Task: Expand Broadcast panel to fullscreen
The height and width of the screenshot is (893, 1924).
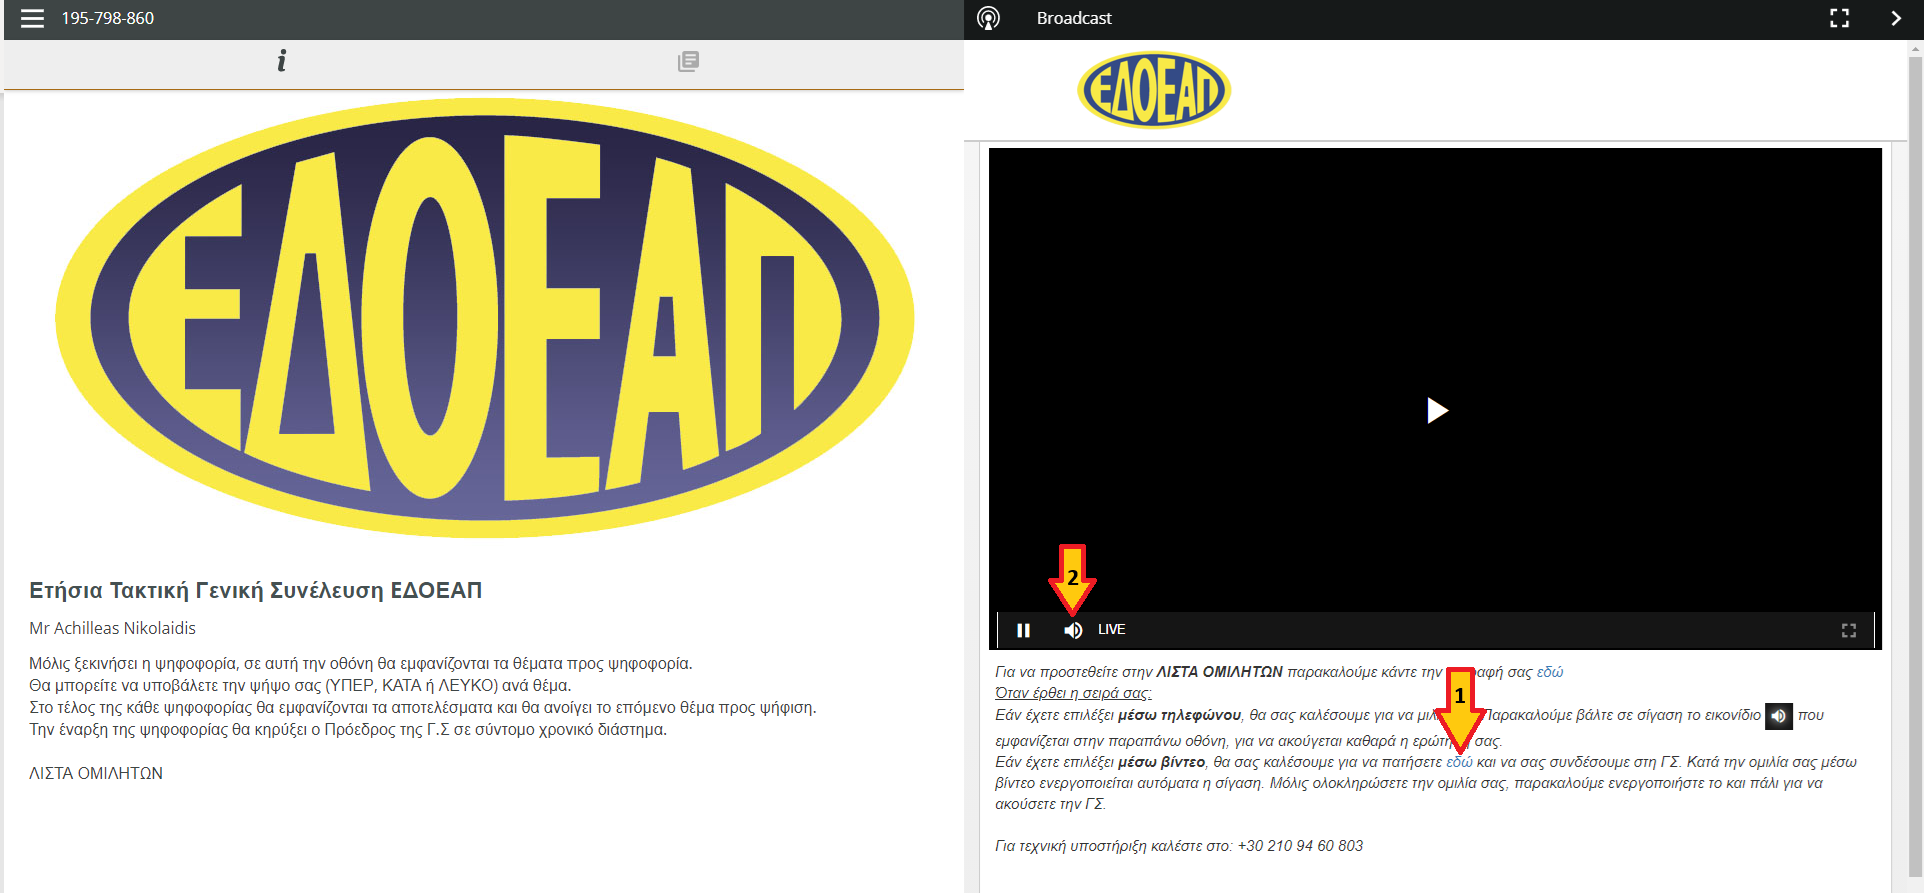Action: pyautogui.click(x=1839, y=18)
